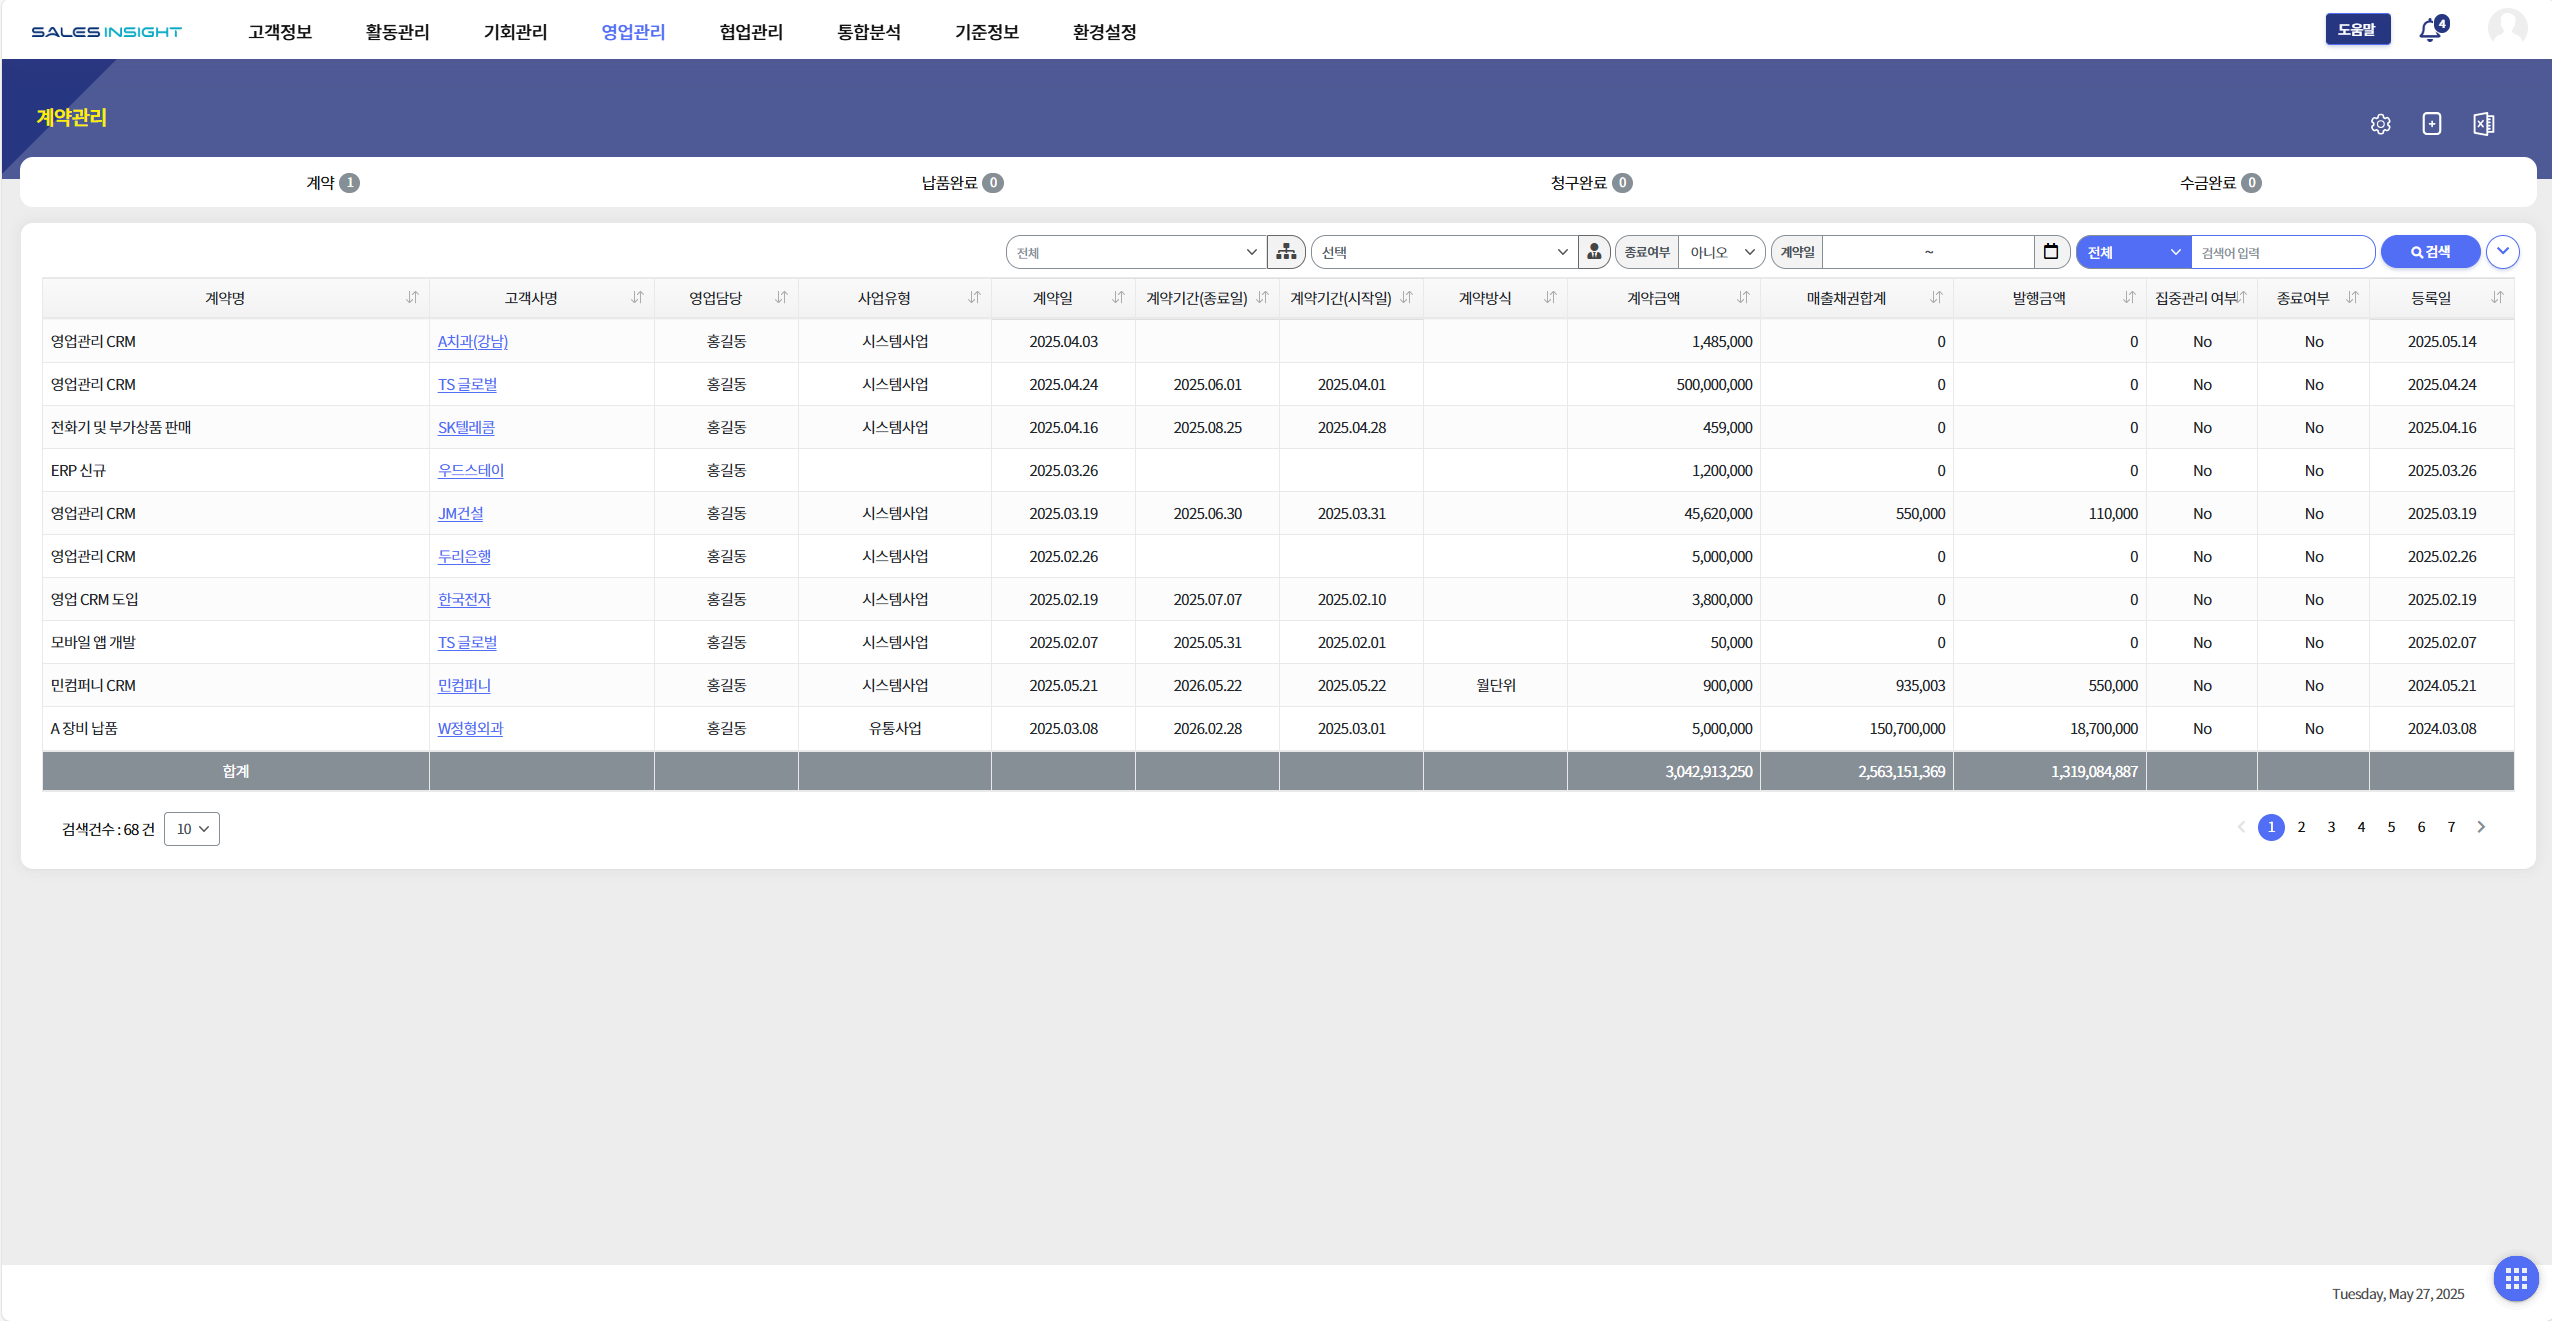Sort by 계약명 column sort icon
The height and width of the screenshot is (1321, 2552).
tap(412, 298)
